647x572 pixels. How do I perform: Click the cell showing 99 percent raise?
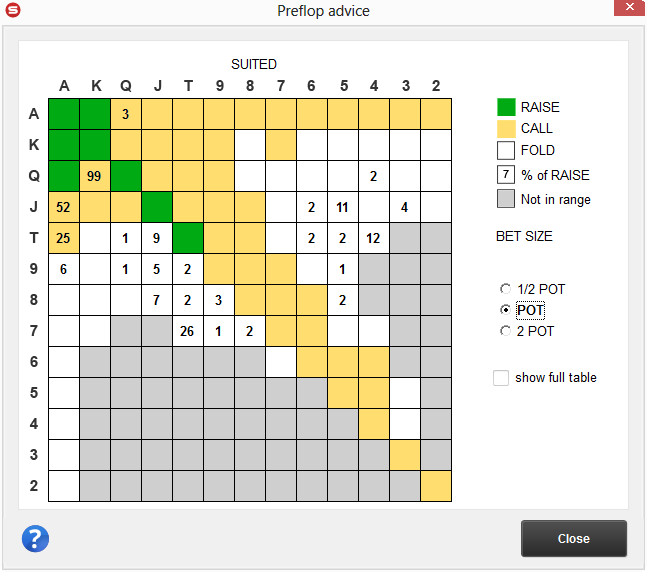[x=94, y=176]
